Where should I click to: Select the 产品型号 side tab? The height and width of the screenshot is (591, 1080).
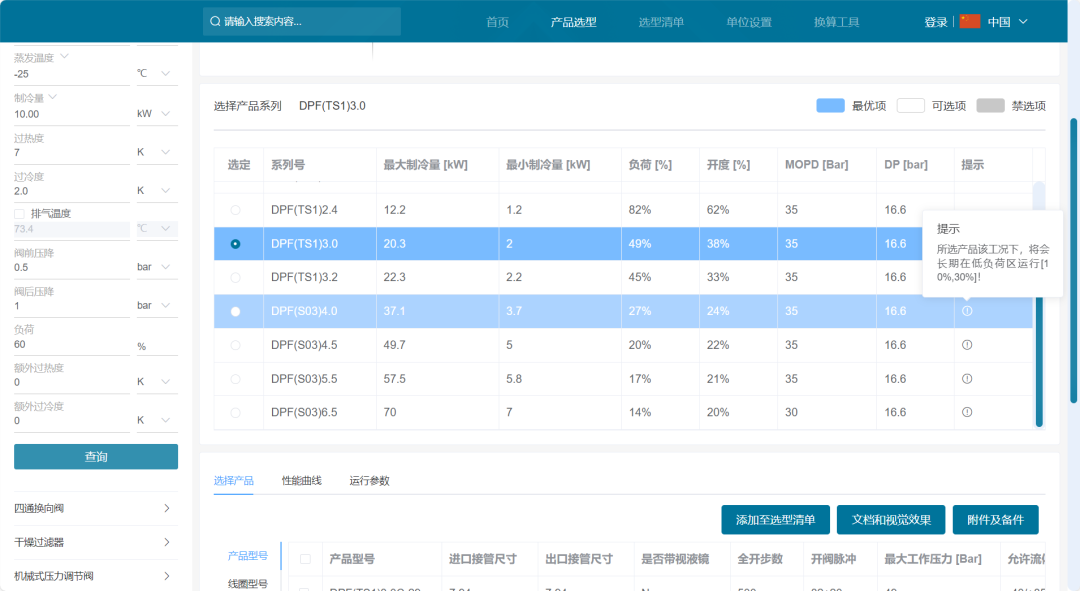[248, 556]
